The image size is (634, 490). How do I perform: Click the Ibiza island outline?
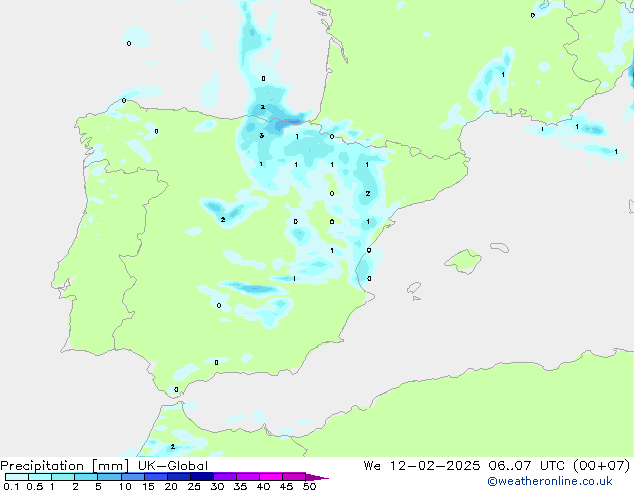click(414, 288)
